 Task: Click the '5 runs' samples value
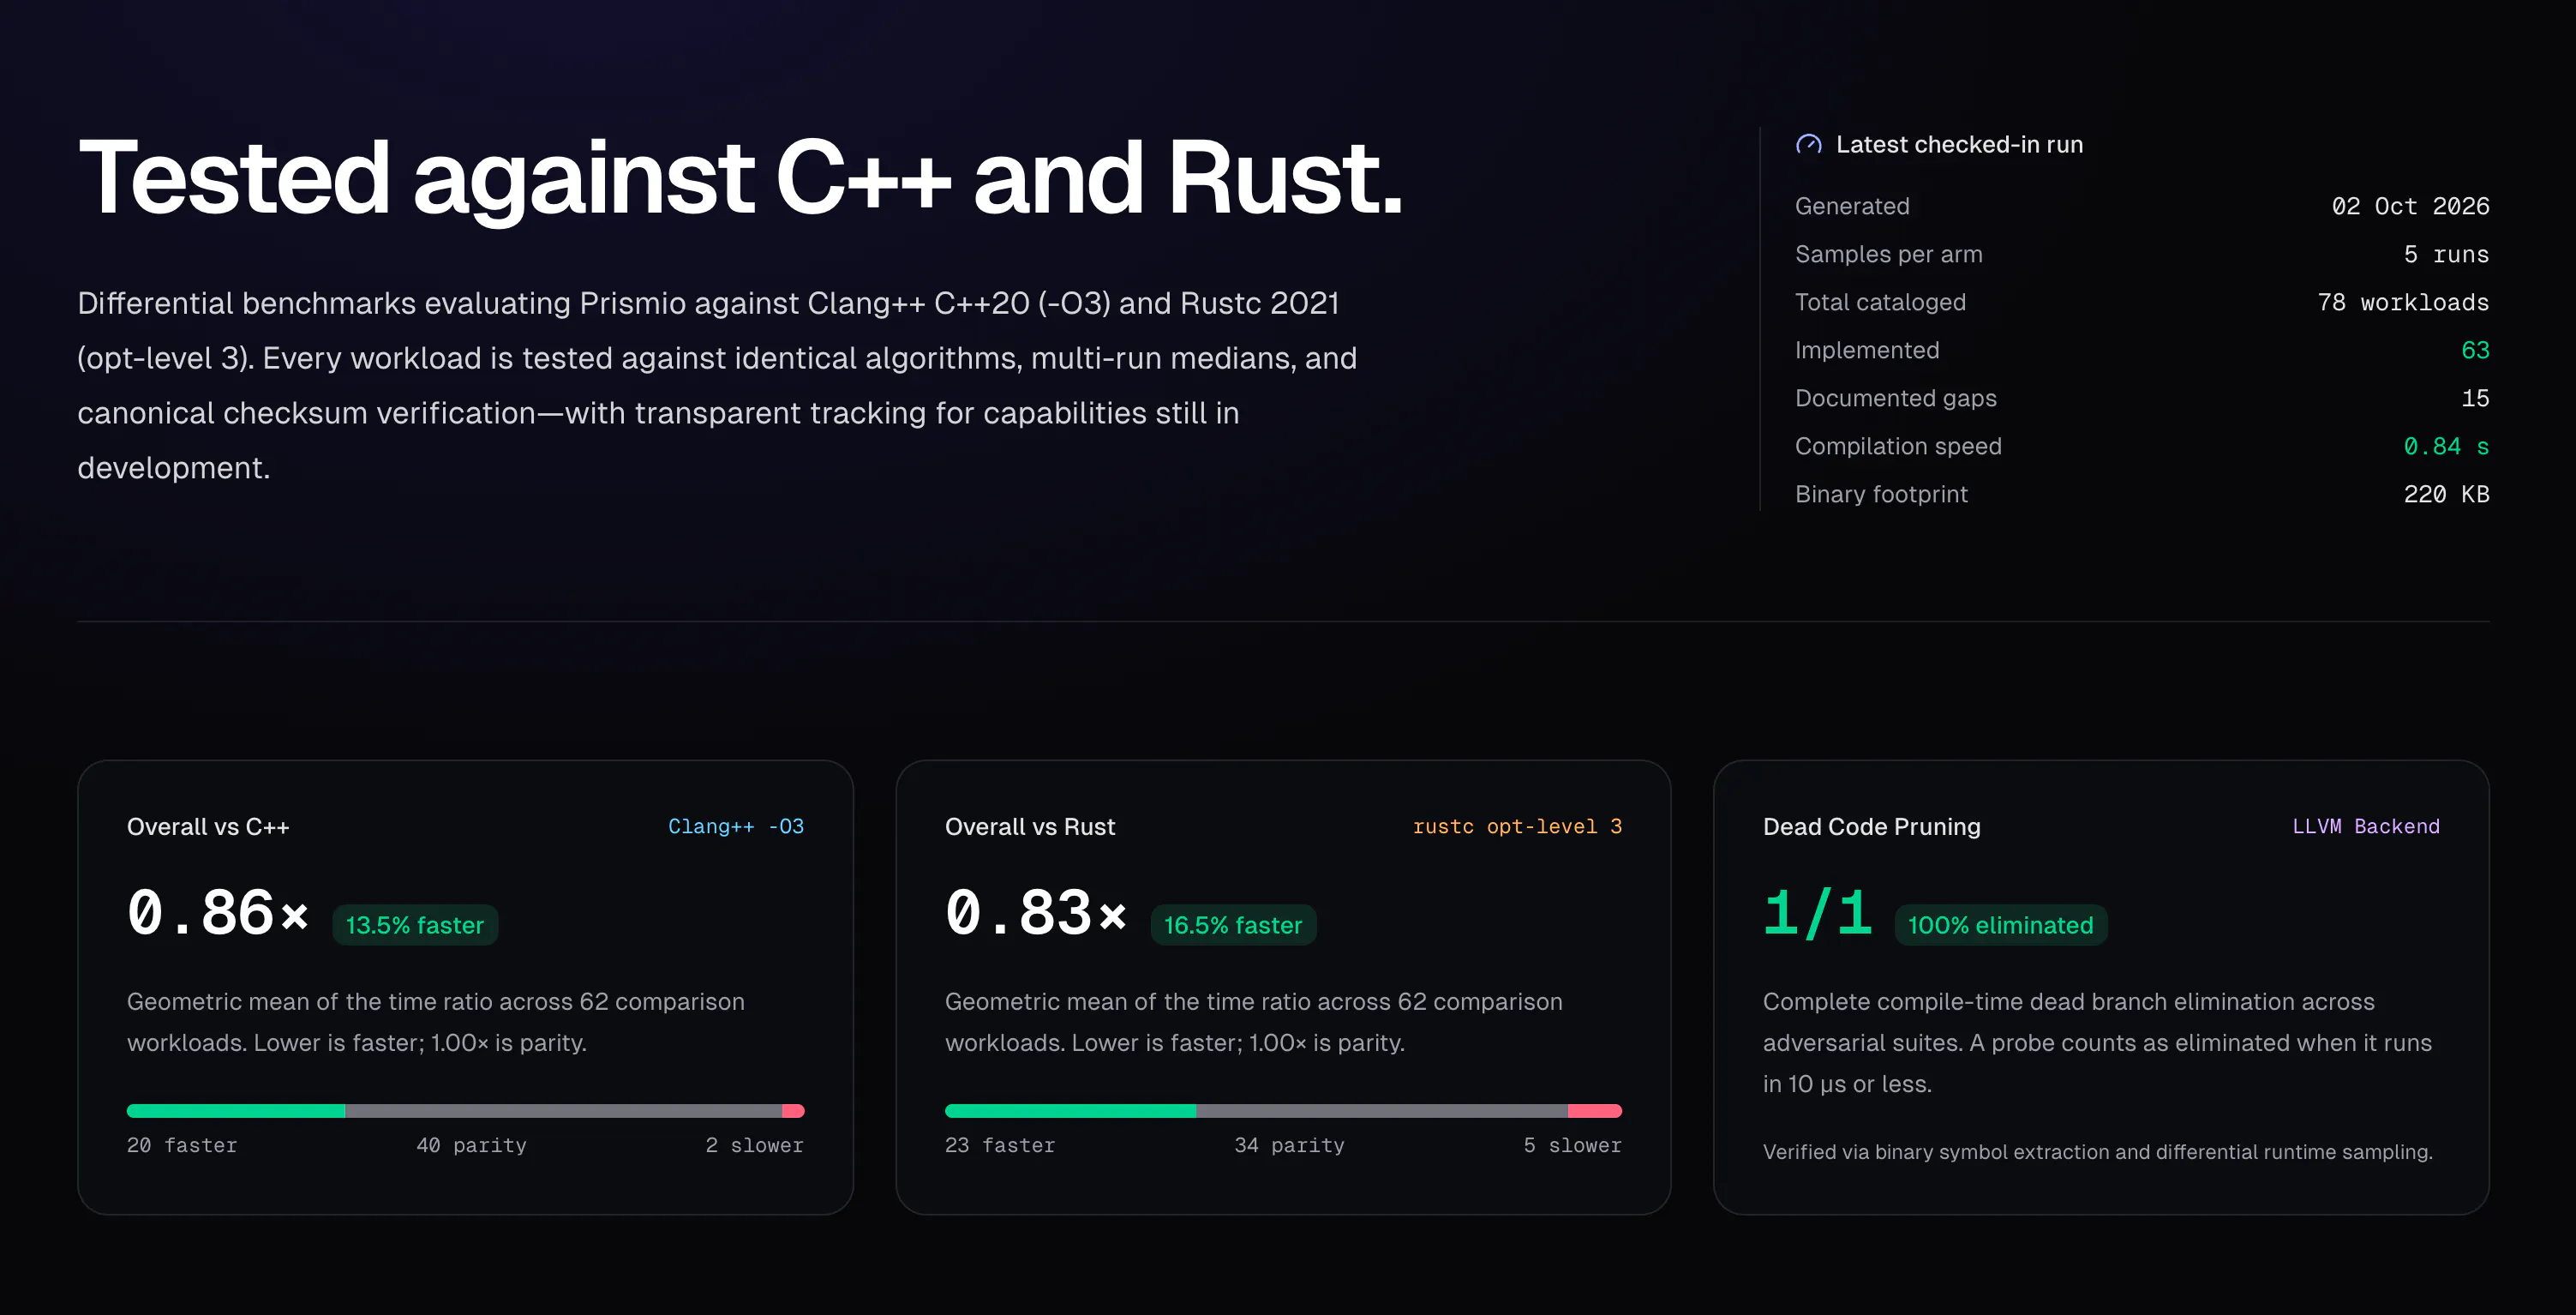(2446, 254)
